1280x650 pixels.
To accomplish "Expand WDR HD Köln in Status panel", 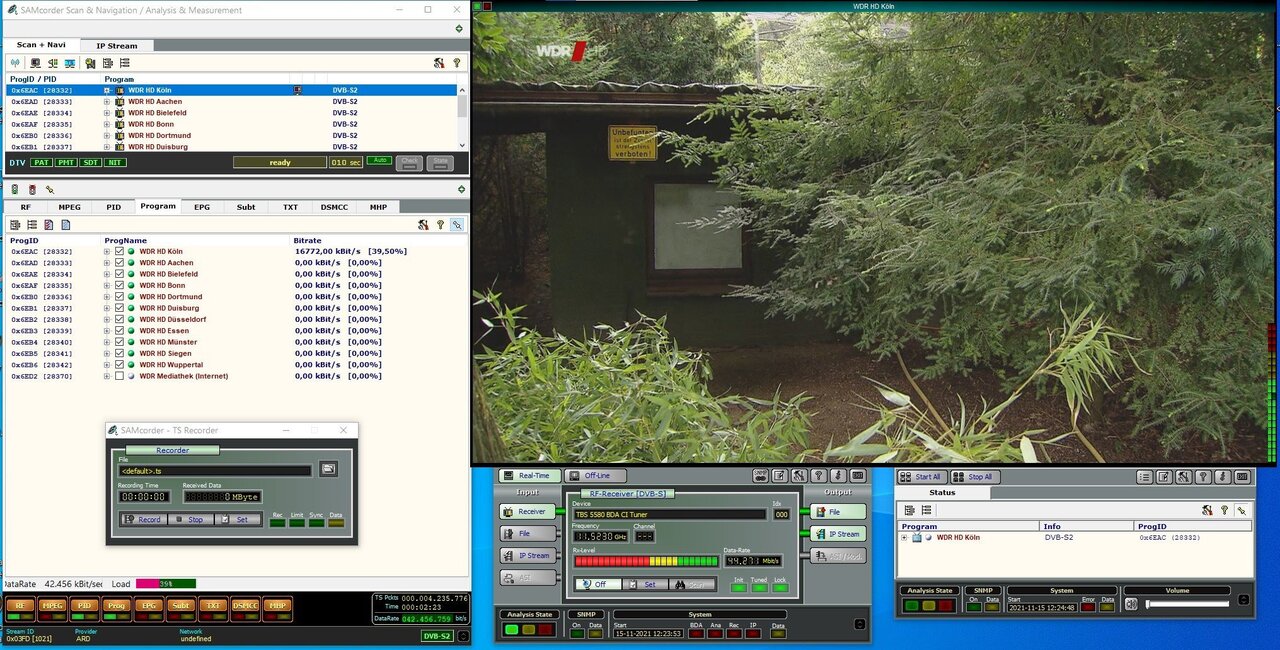I will point(905,538).
